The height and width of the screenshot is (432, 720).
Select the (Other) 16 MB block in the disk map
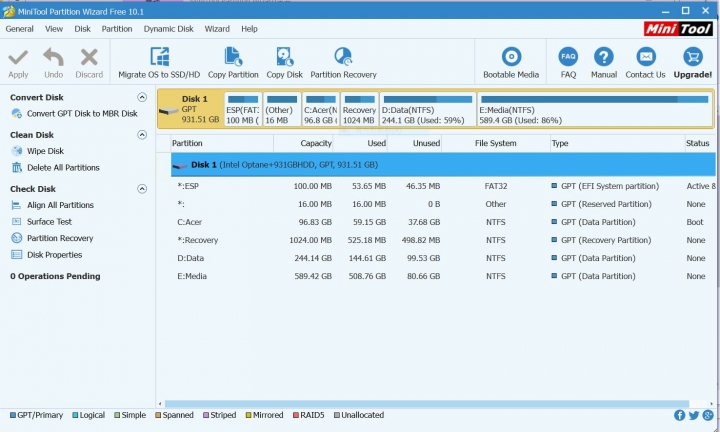coord(282,109)
